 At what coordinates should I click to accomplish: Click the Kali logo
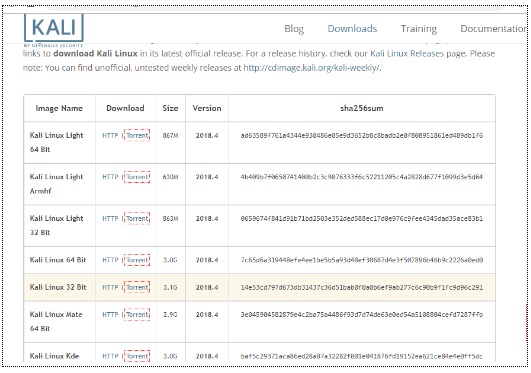click(x=54, y=29)
